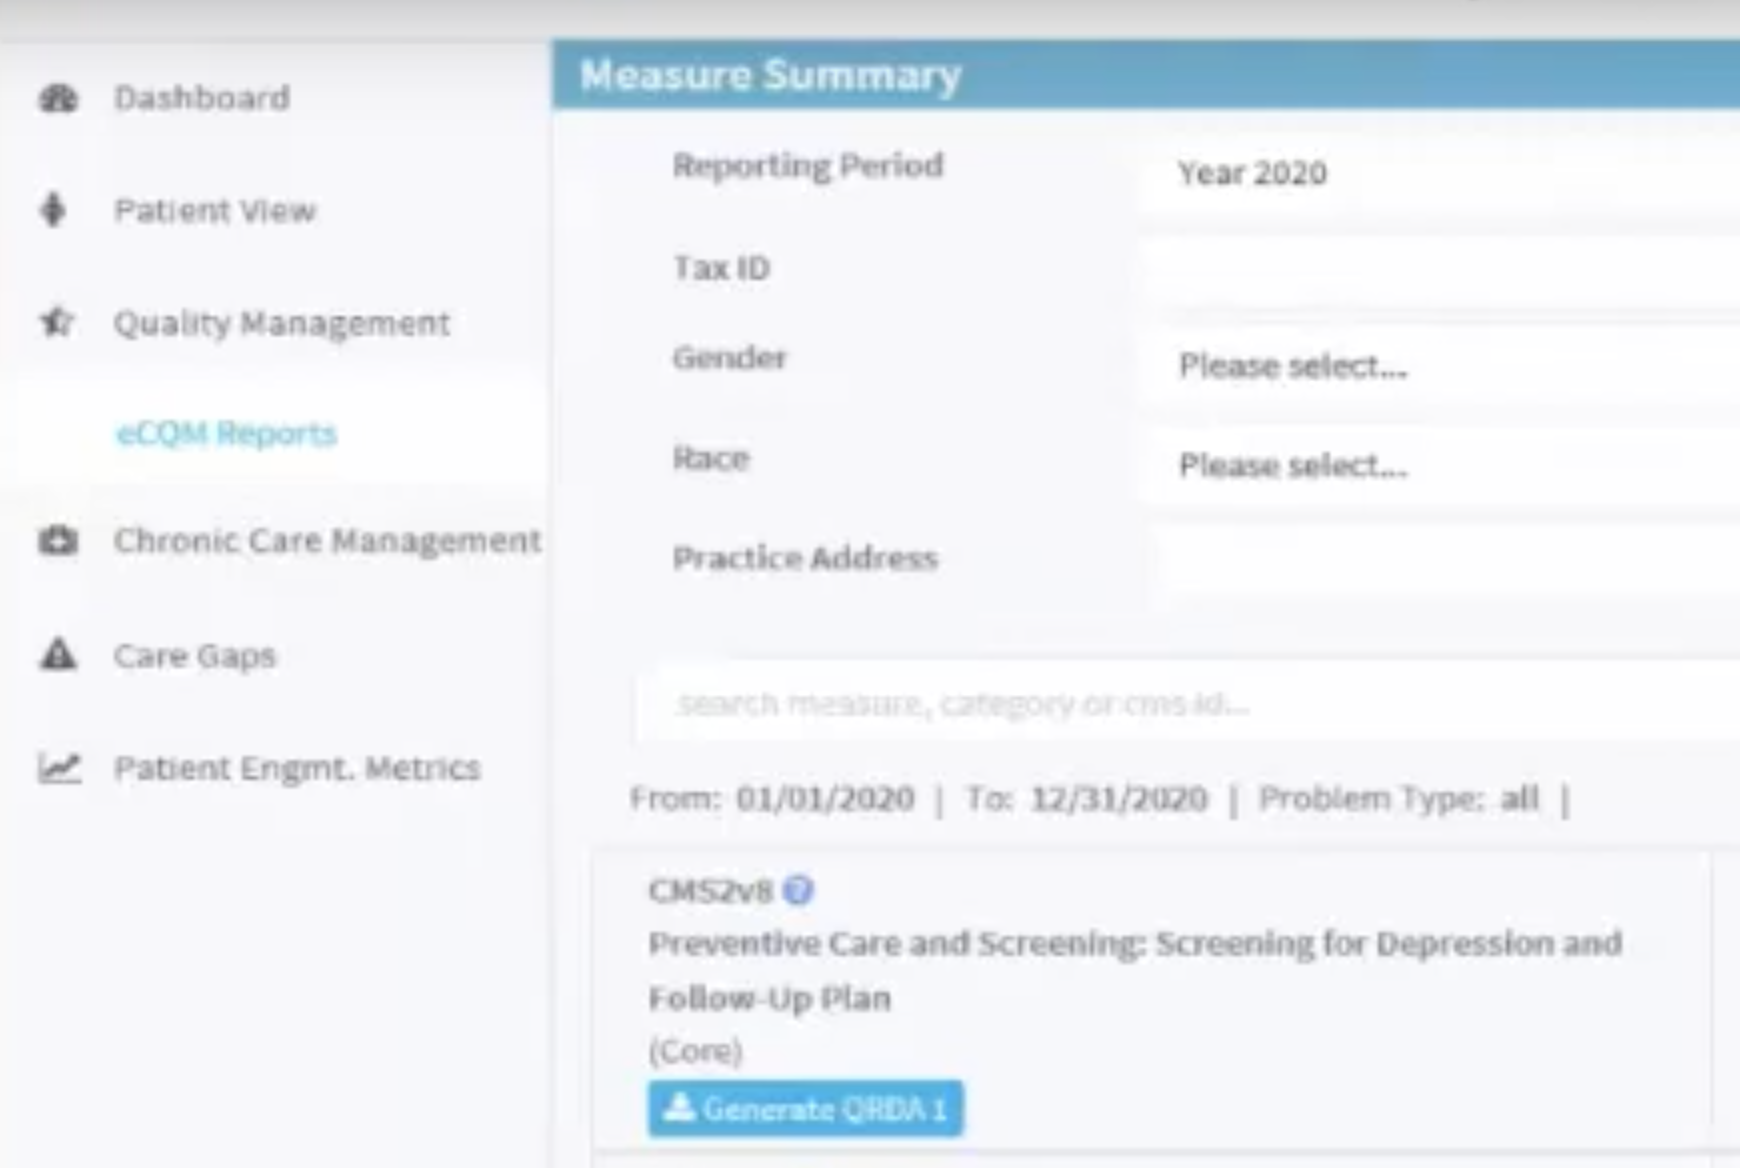
Task: Click the Patient View person icon
Action: pyautogui.click(x=54, y=210)
